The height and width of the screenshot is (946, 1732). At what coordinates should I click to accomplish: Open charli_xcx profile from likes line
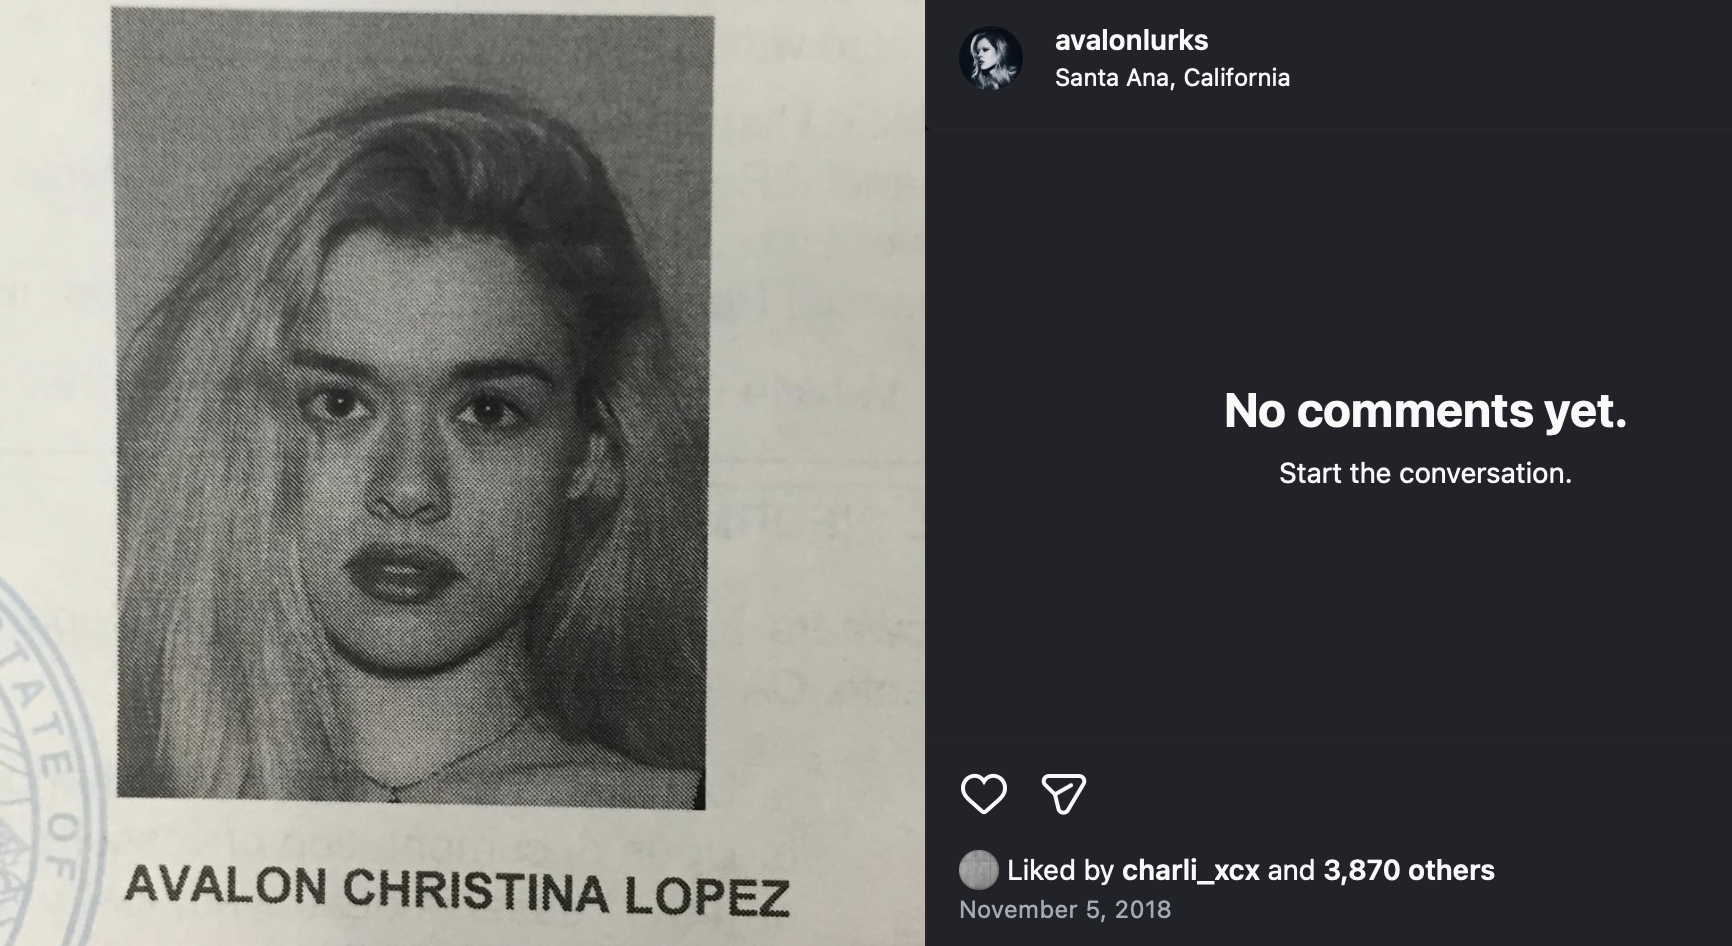click(1190, 870)
